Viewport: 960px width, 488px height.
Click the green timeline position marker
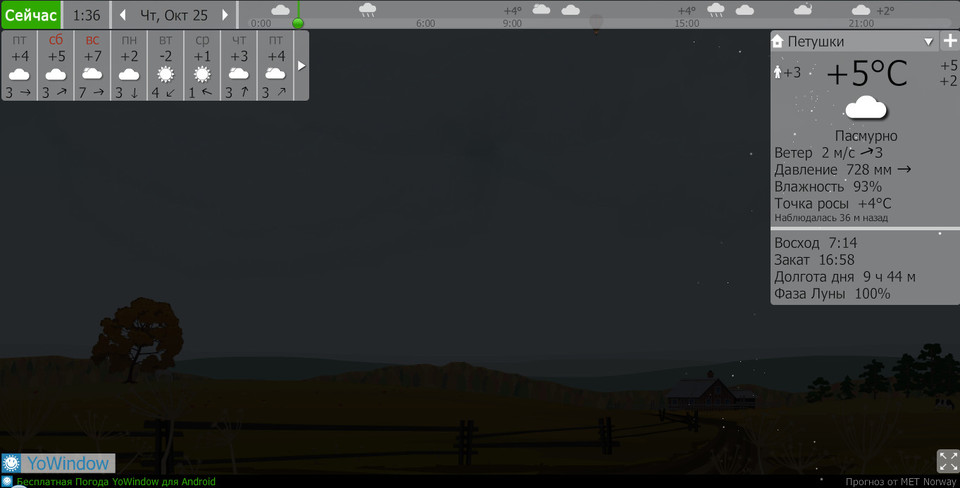(298, 22)
